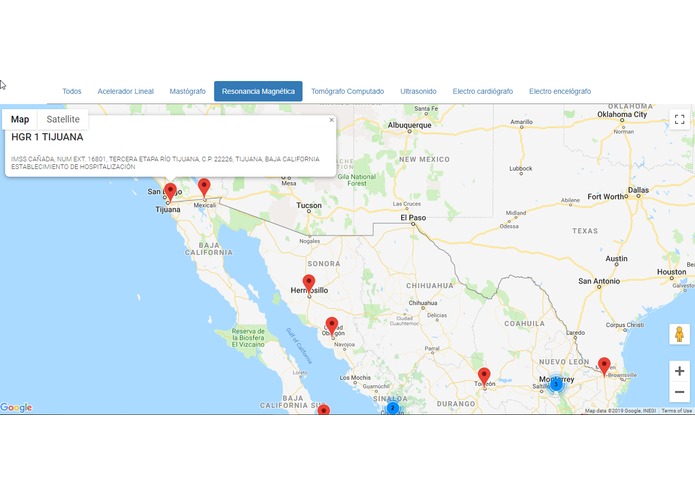Switch to the Mastógrafo tab

click(187, 91)
